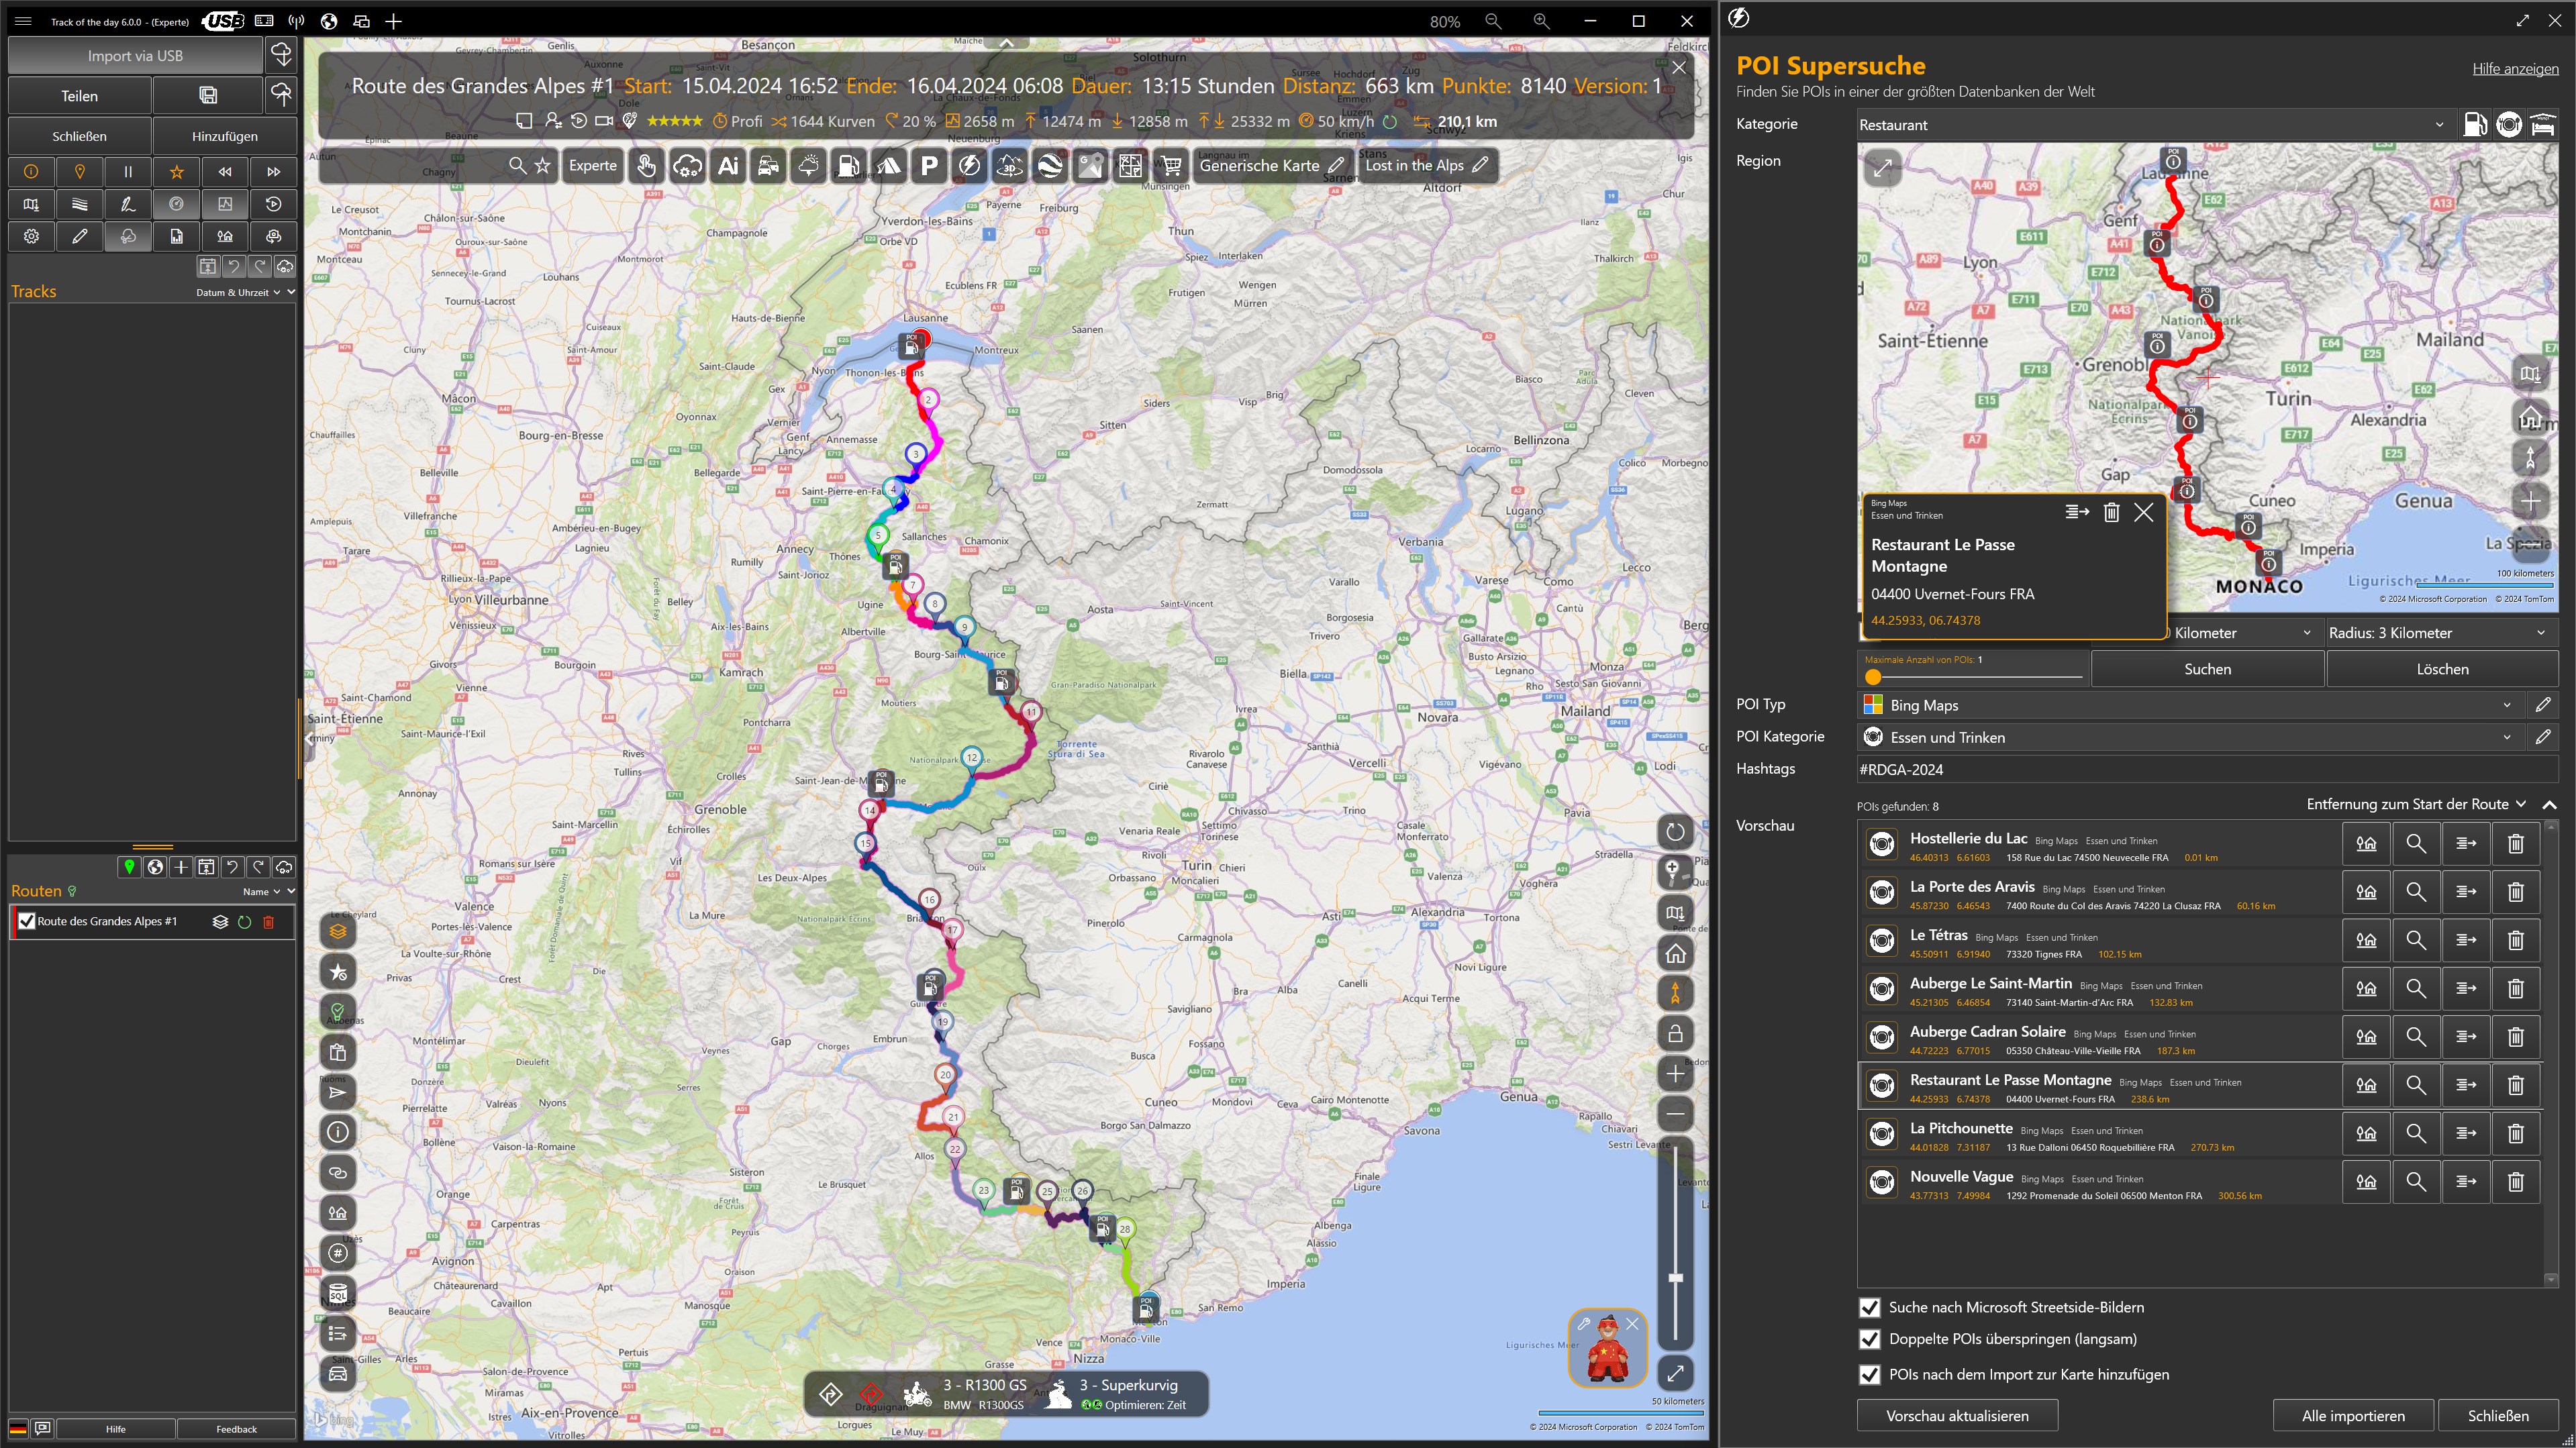The width and height of the screenshot is (2576, 1448).
Task: Click the traffic cars icon
Action: tap(768, 166)
